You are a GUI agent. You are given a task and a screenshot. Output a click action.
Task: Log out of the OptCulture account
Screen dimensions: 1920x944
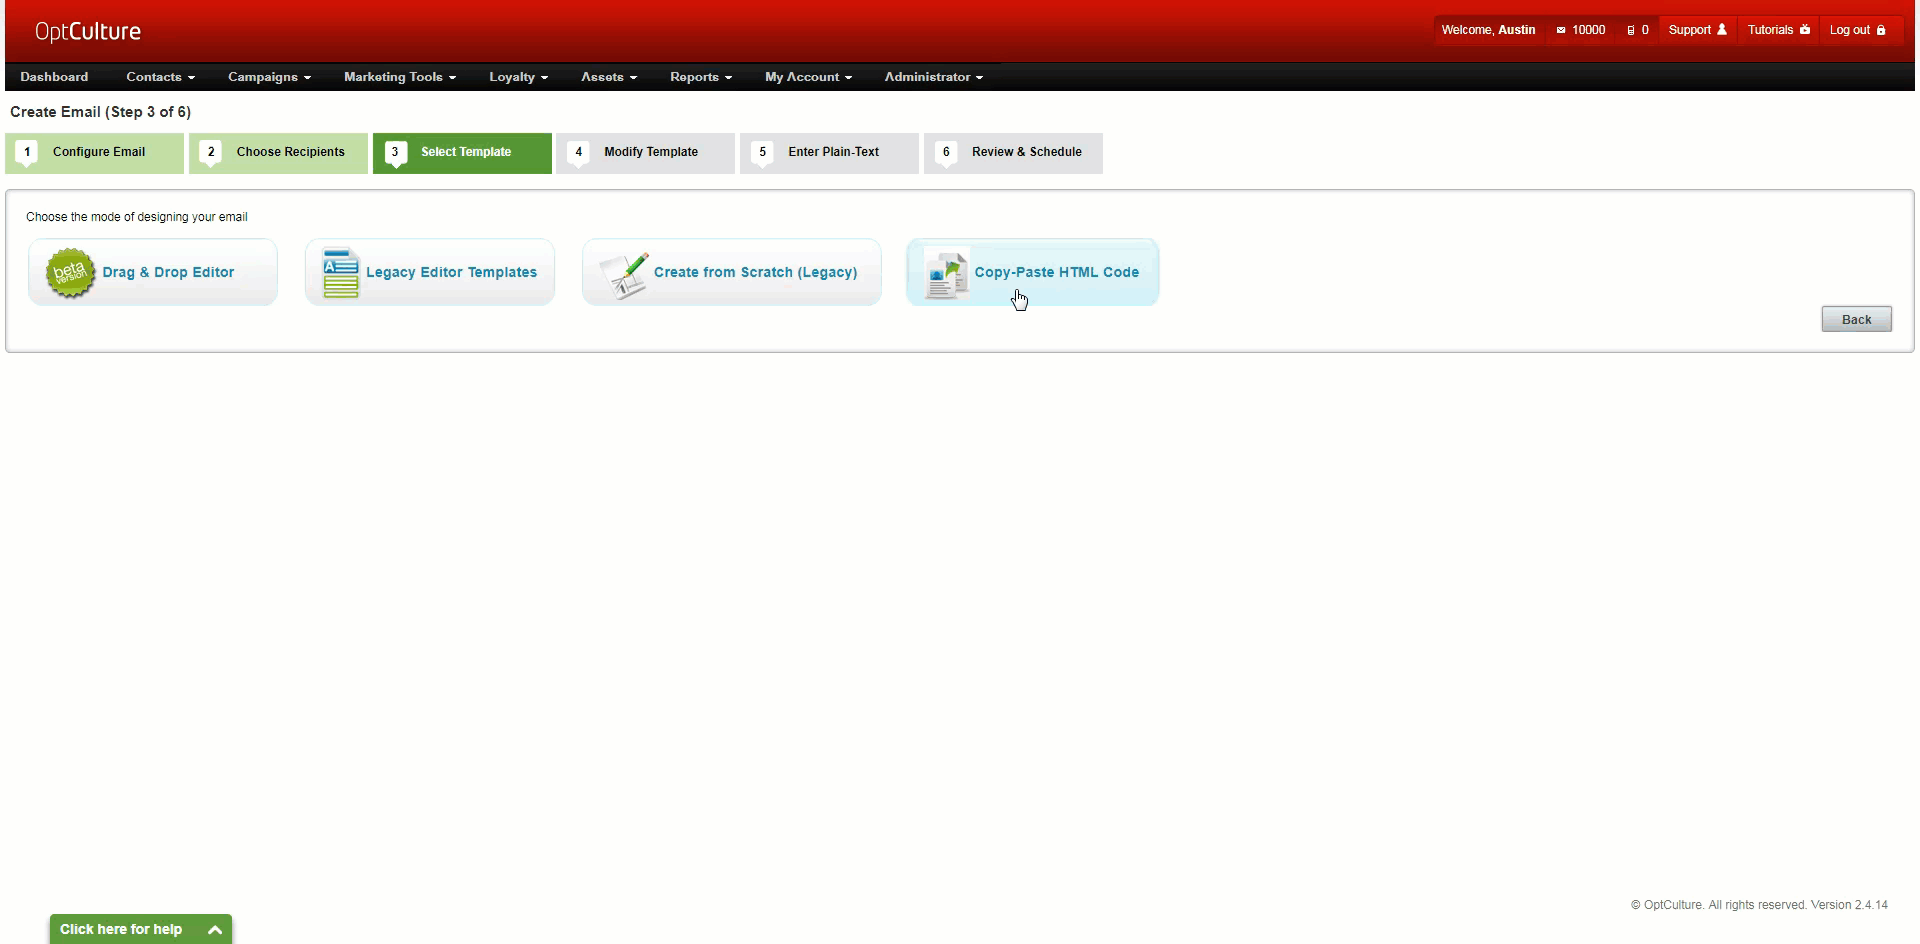(1857, 30)
